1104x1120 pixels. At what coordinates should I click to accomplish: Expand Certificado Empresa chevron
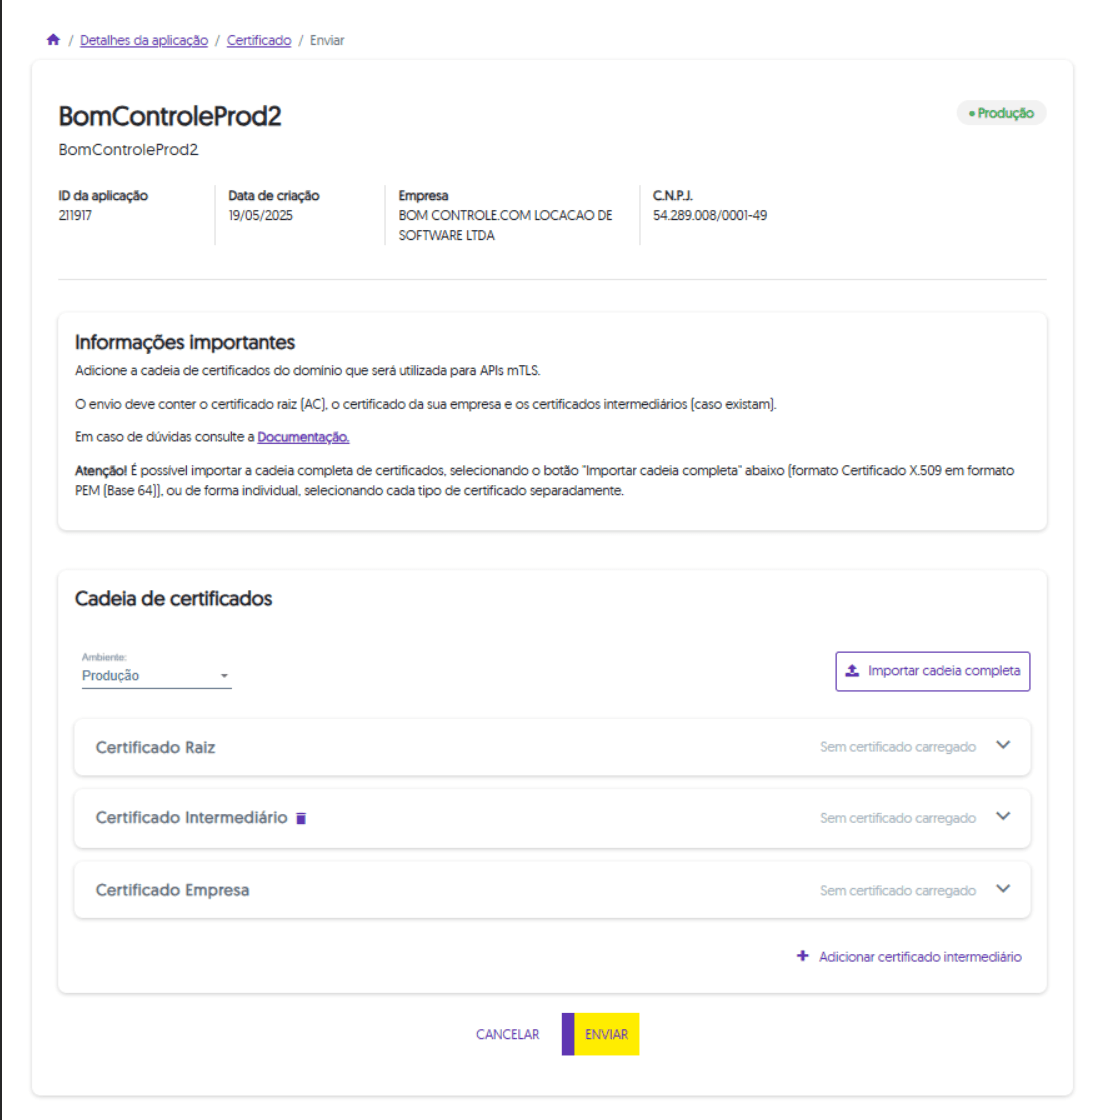pyautogui.click(x=1003, y=889)
